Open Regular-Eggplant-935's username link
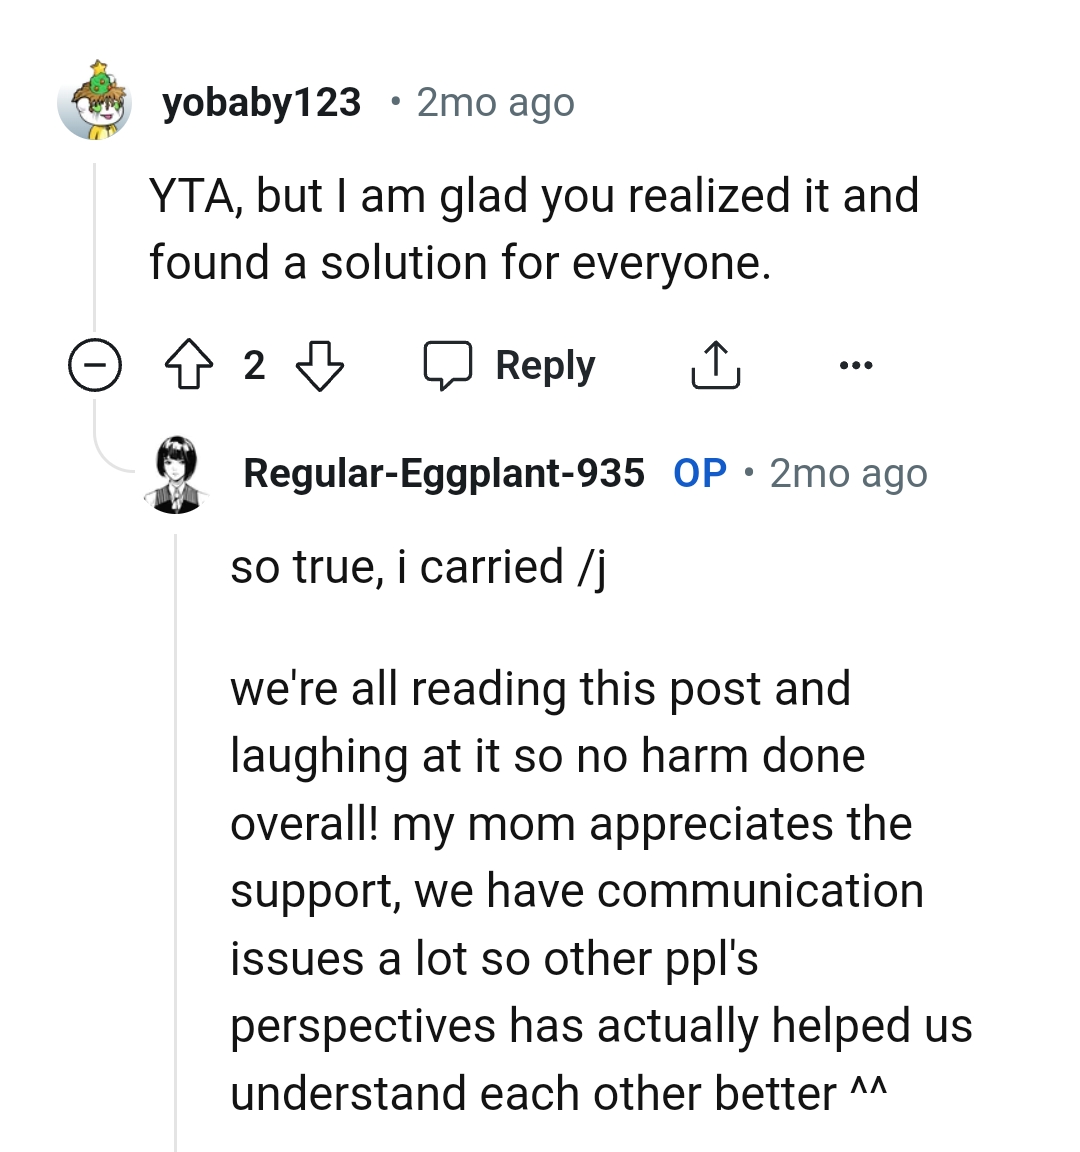 click(444, 473)
